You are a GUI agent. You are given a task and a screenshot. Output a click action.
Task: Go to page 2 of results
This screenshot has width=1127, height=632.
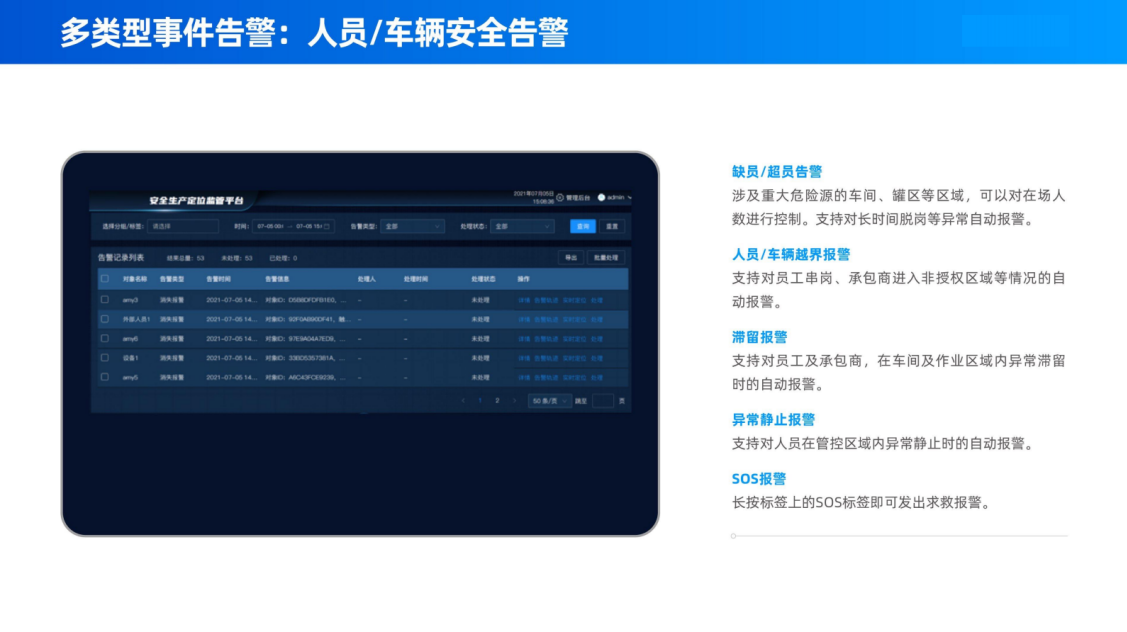[497, 401]
